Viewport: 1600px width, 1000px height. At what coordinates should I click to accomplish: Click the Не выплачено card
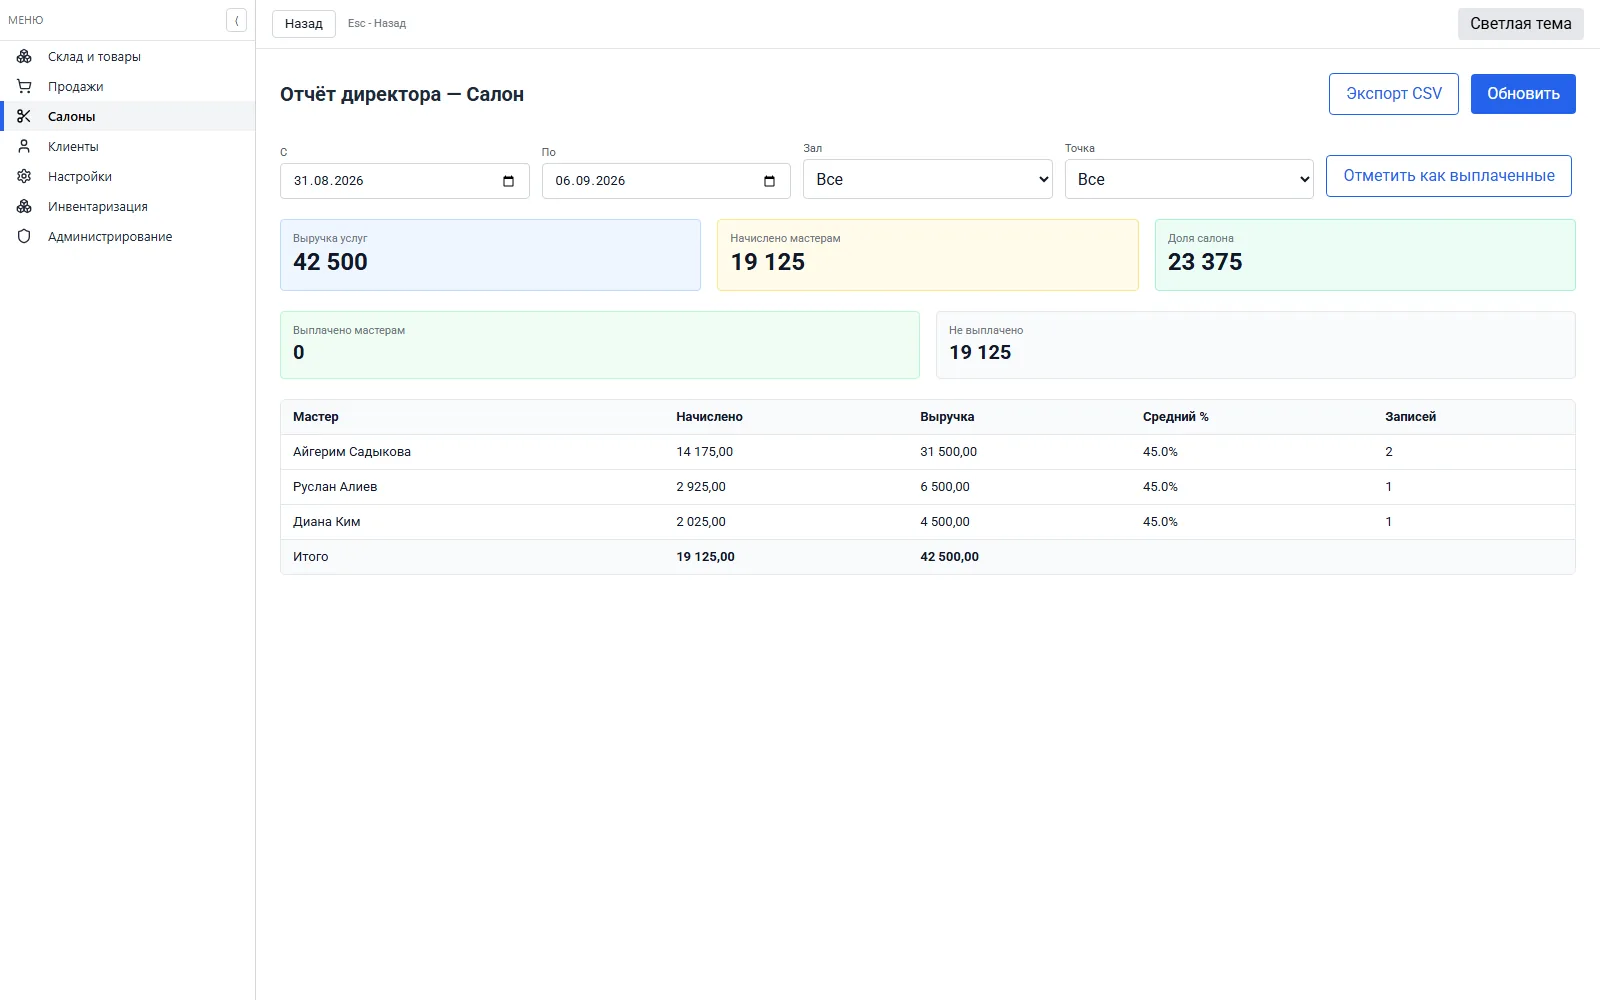pos(1255,345)
